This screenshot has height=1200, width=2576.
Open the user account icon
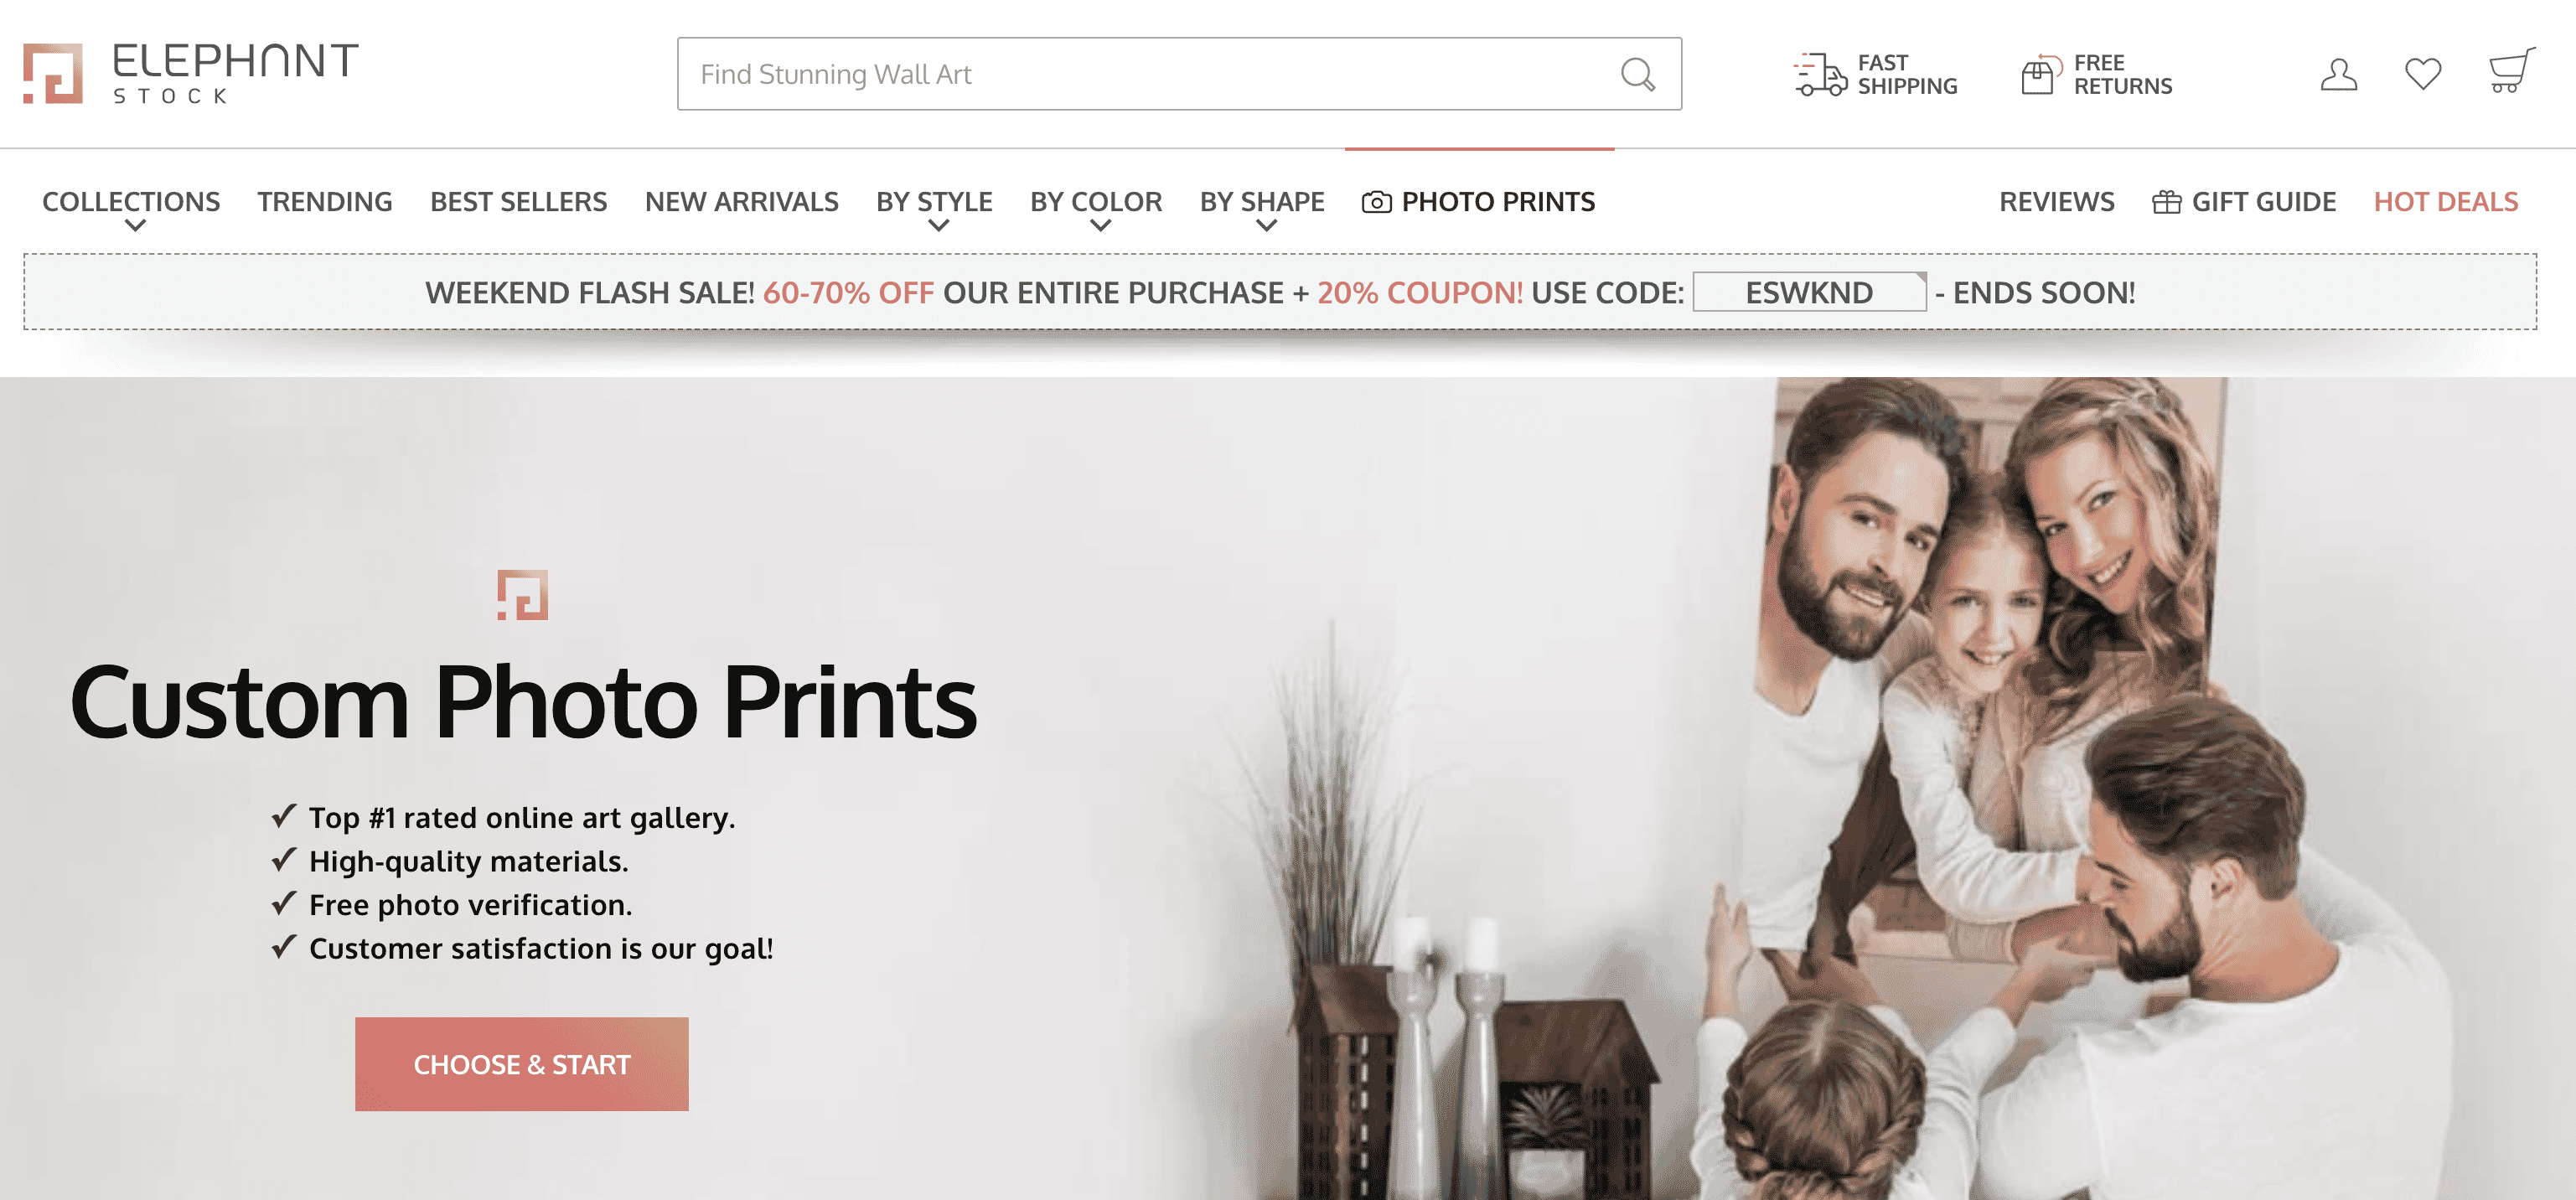coord(2338,74)
